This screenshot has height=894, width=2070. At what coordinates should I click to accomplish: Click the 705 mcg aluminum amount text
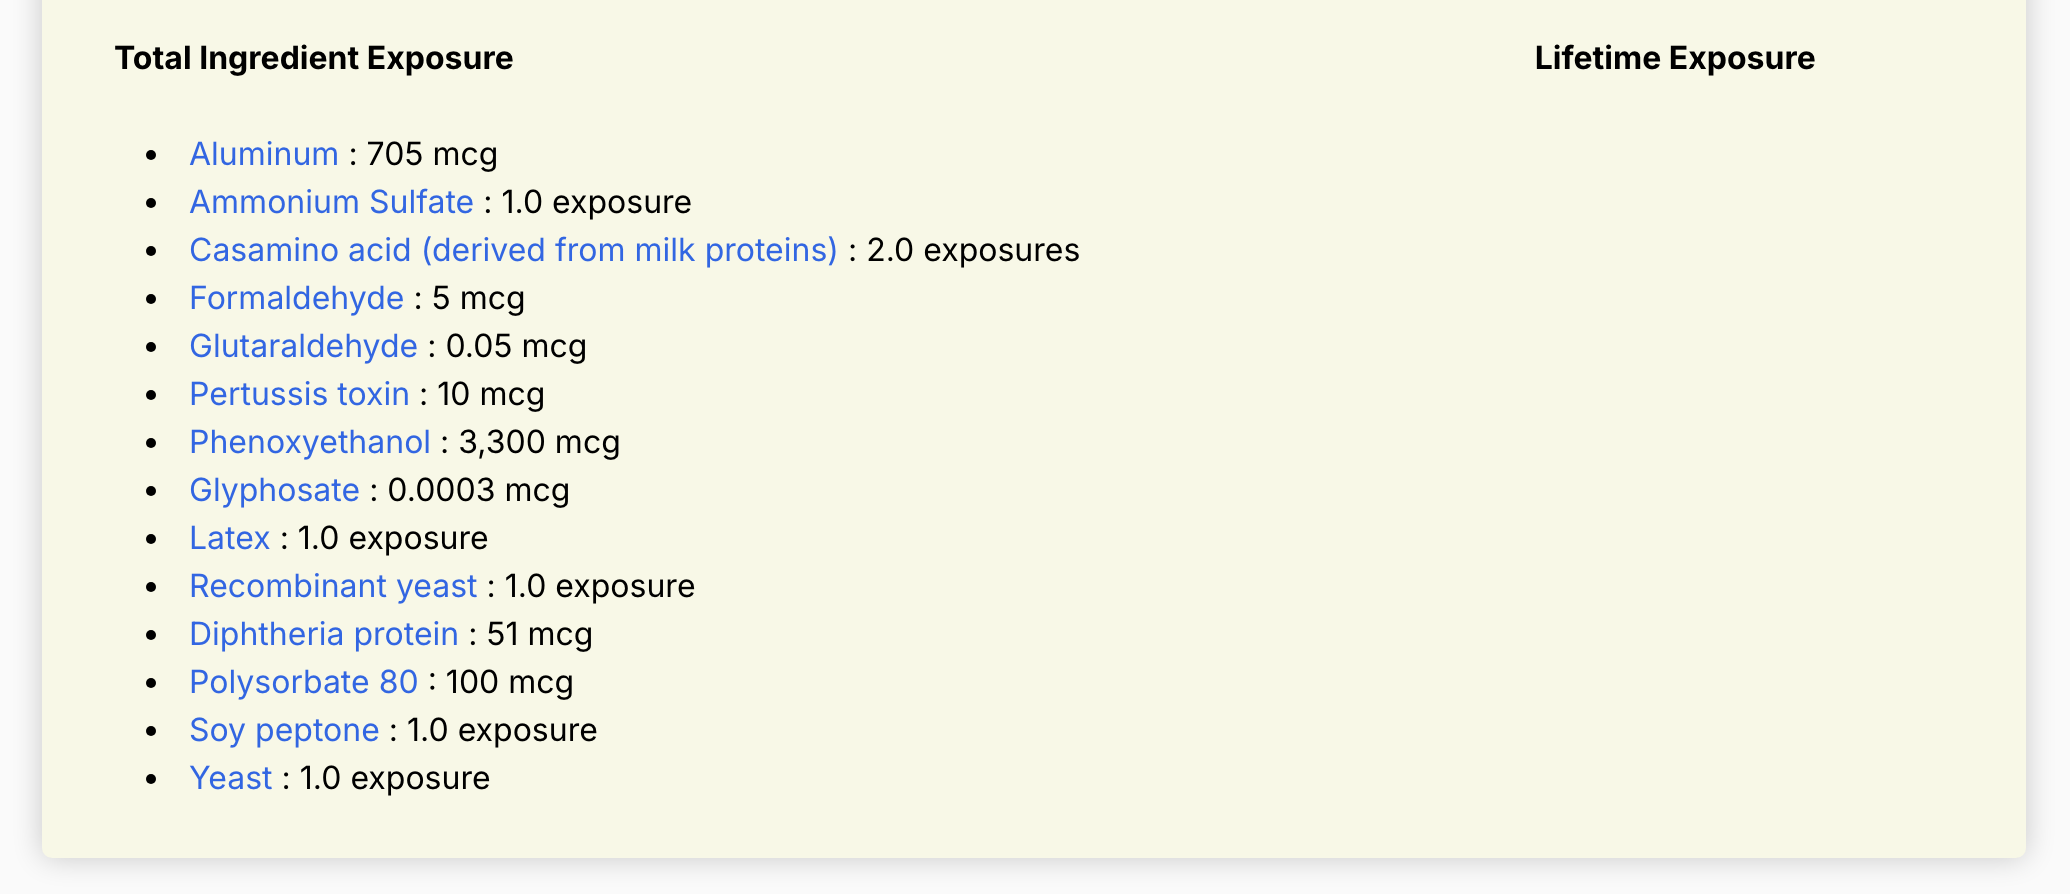coord(432,154)
